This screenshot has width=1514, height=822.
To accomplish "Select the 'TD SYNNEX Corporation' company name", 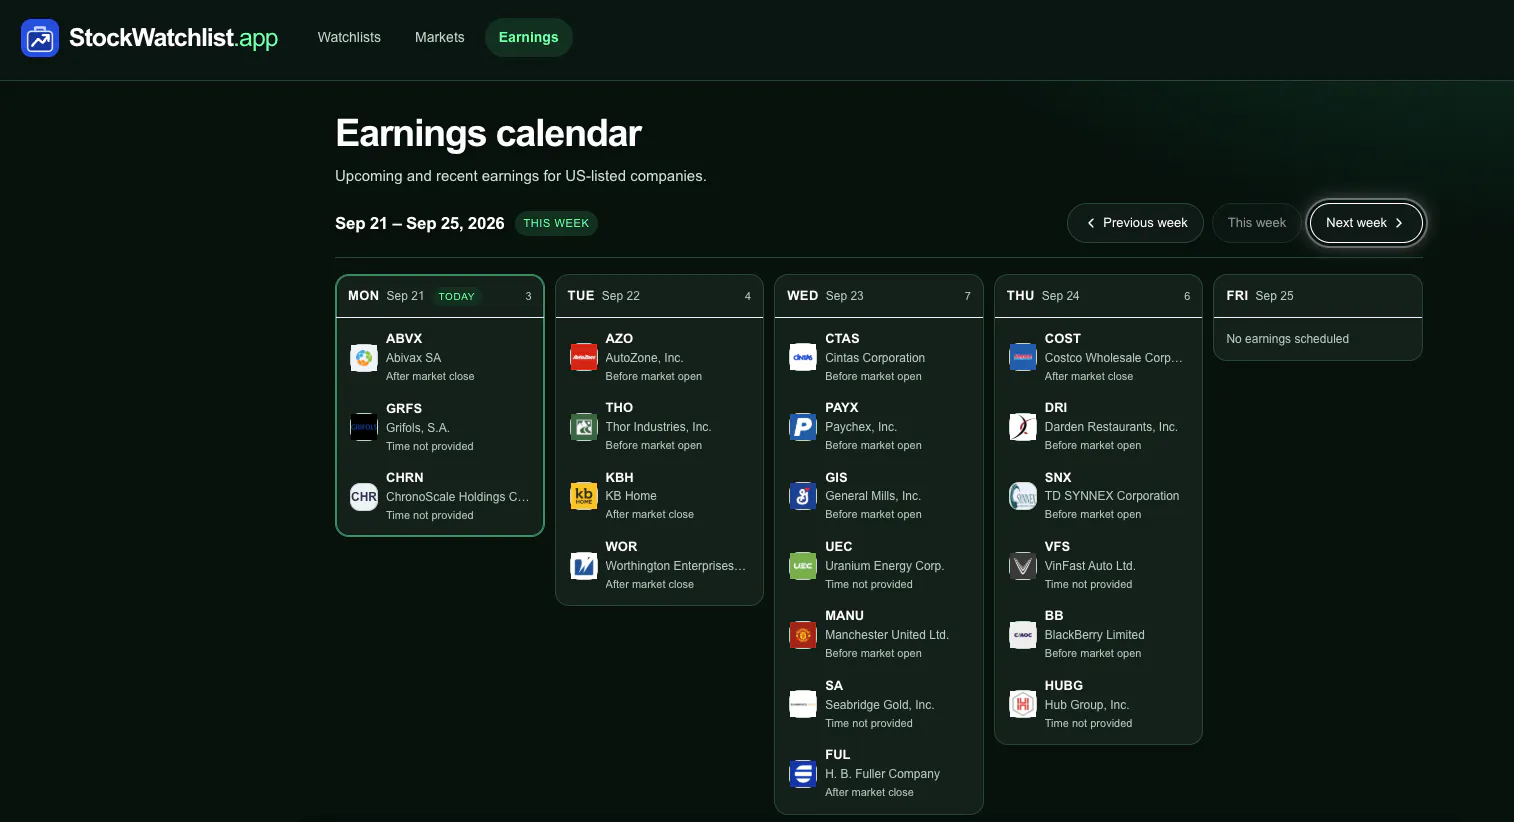I will [x=1112, y=496].
